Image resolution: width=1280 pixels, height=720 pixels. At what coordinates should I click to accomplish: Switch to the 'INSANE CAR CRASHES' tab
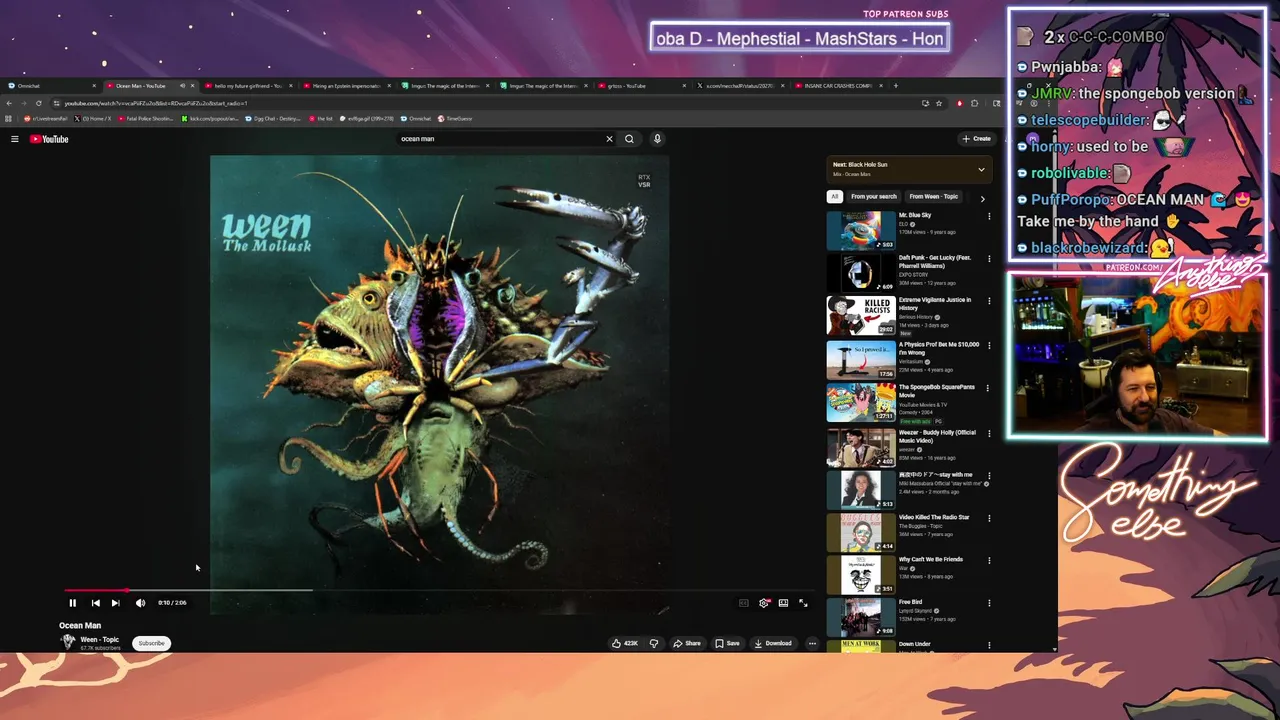(838, 86)
